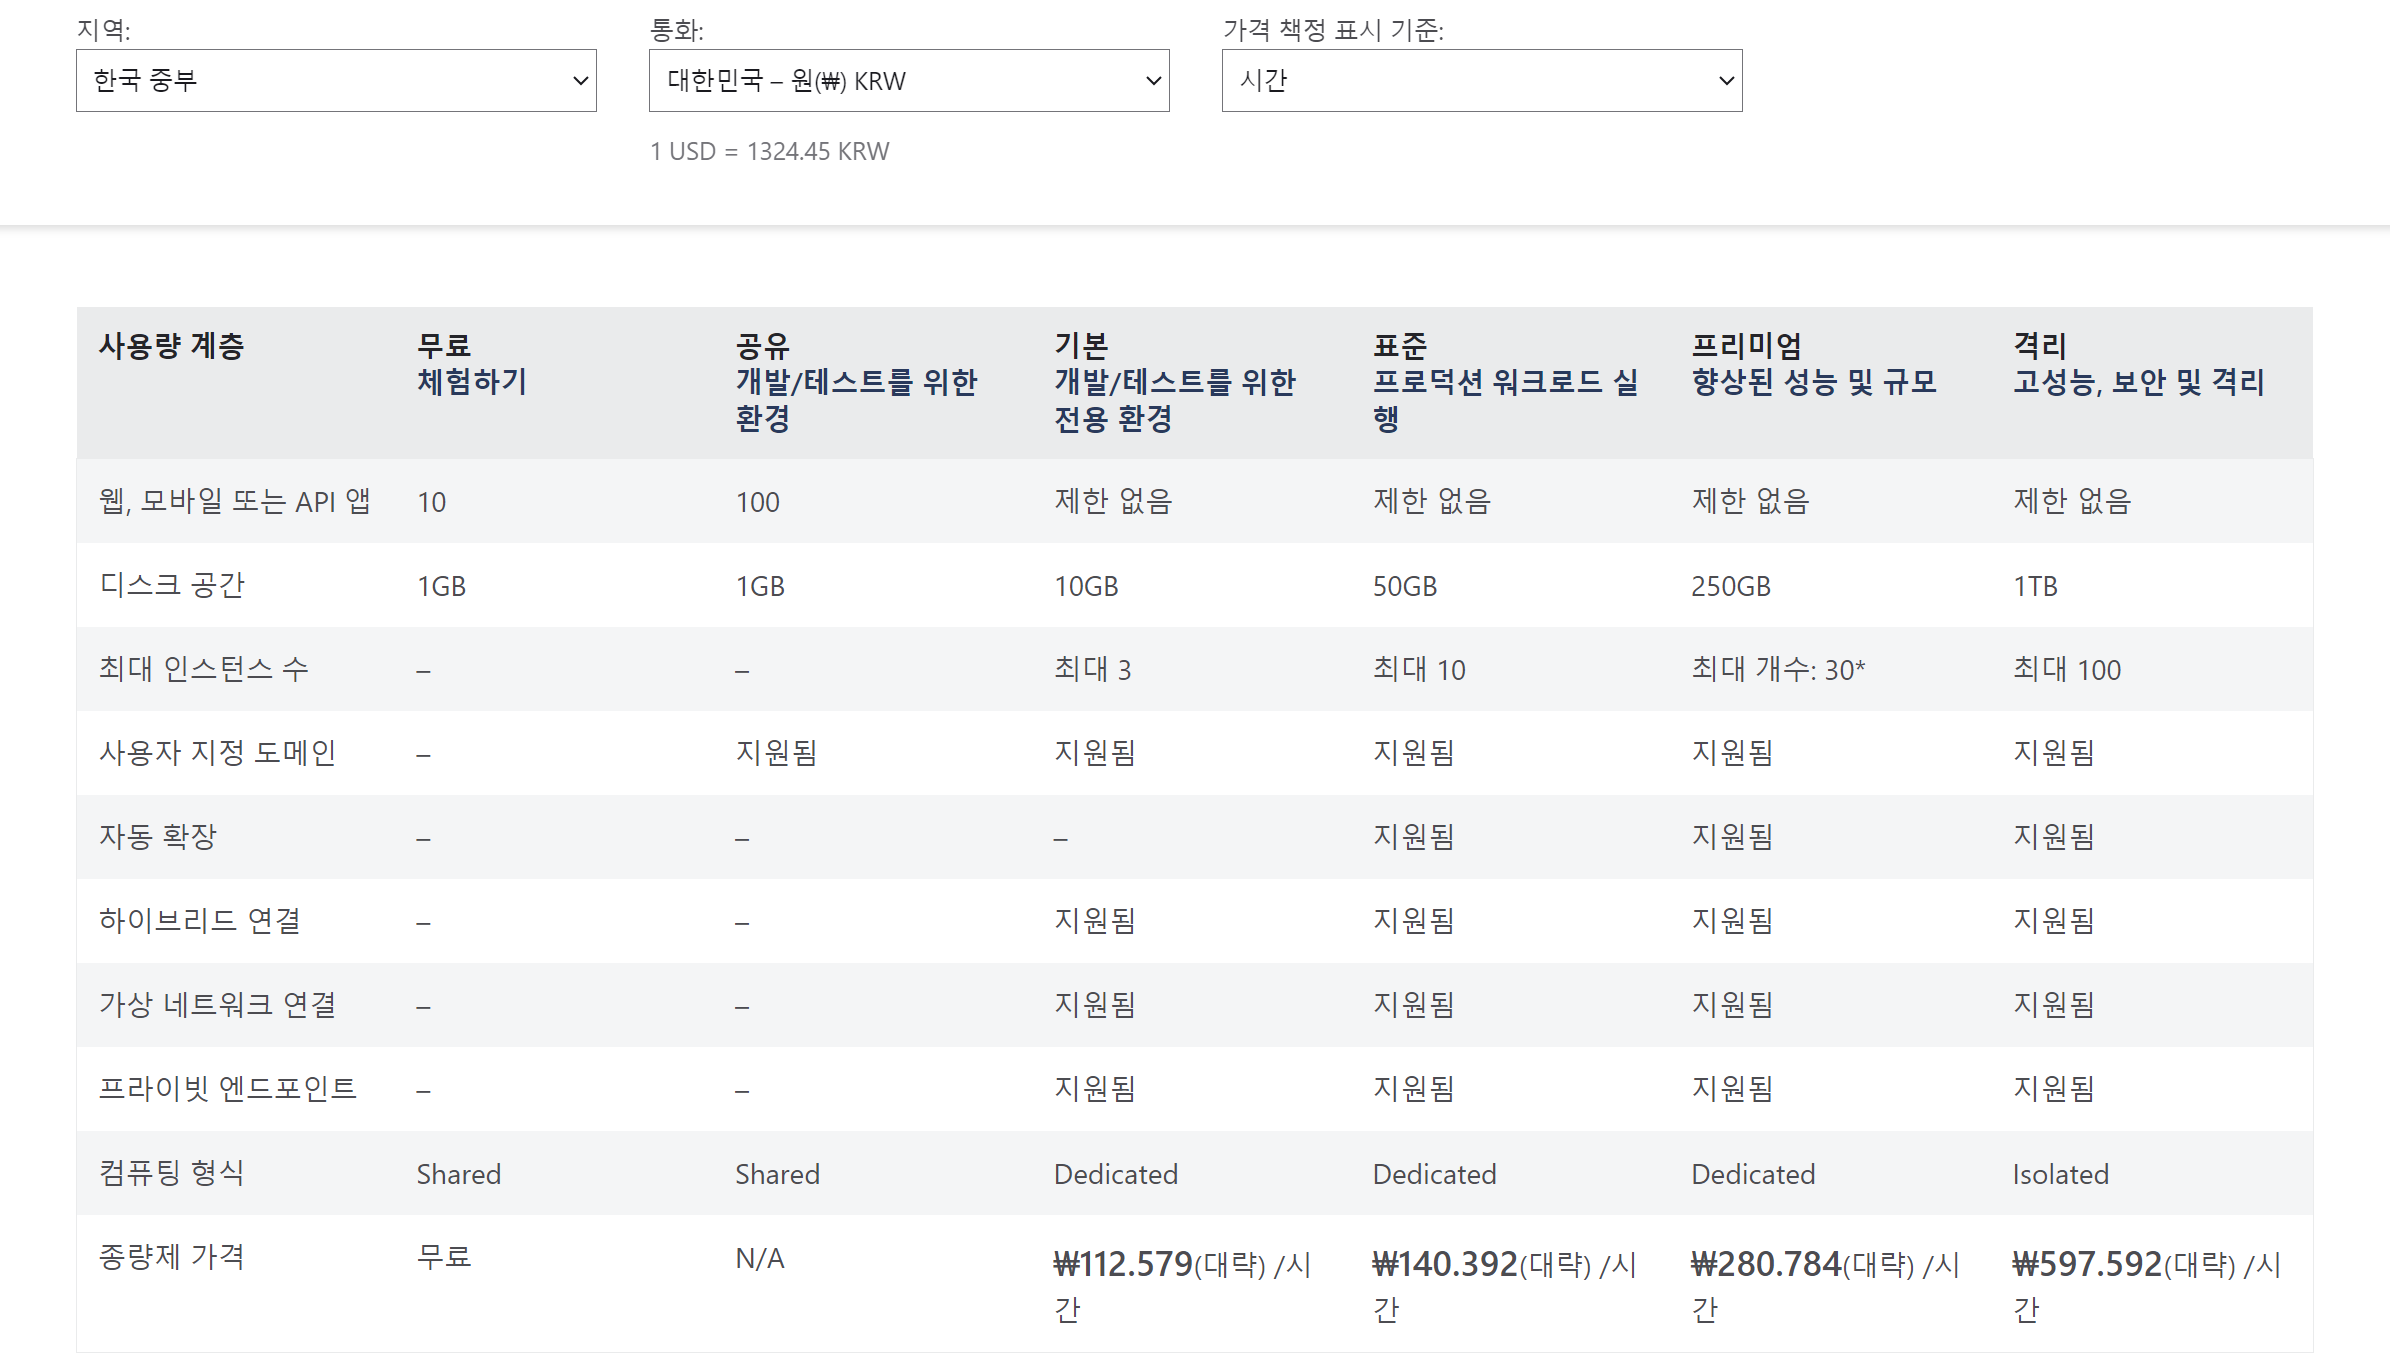Screen dimensions: 2390x1364
Task: Click the 종량제 가격 row label
Action: 171,1257
